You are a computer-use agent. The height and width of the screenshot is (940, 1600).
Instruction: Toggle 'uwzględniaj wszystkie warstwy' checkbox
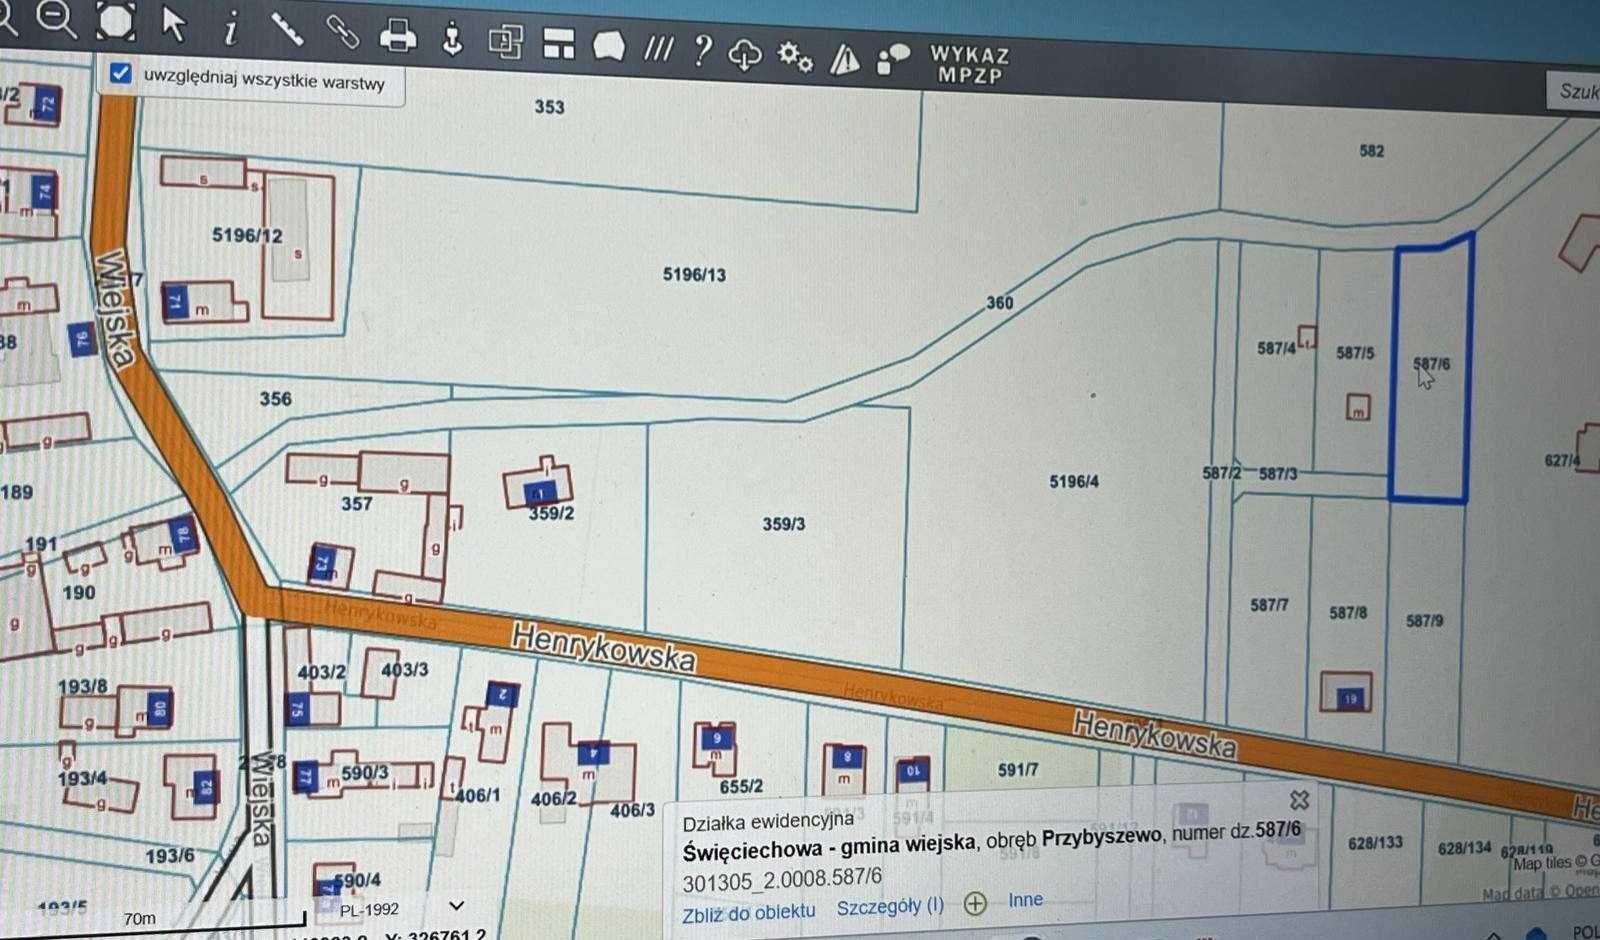coord(122,73)
